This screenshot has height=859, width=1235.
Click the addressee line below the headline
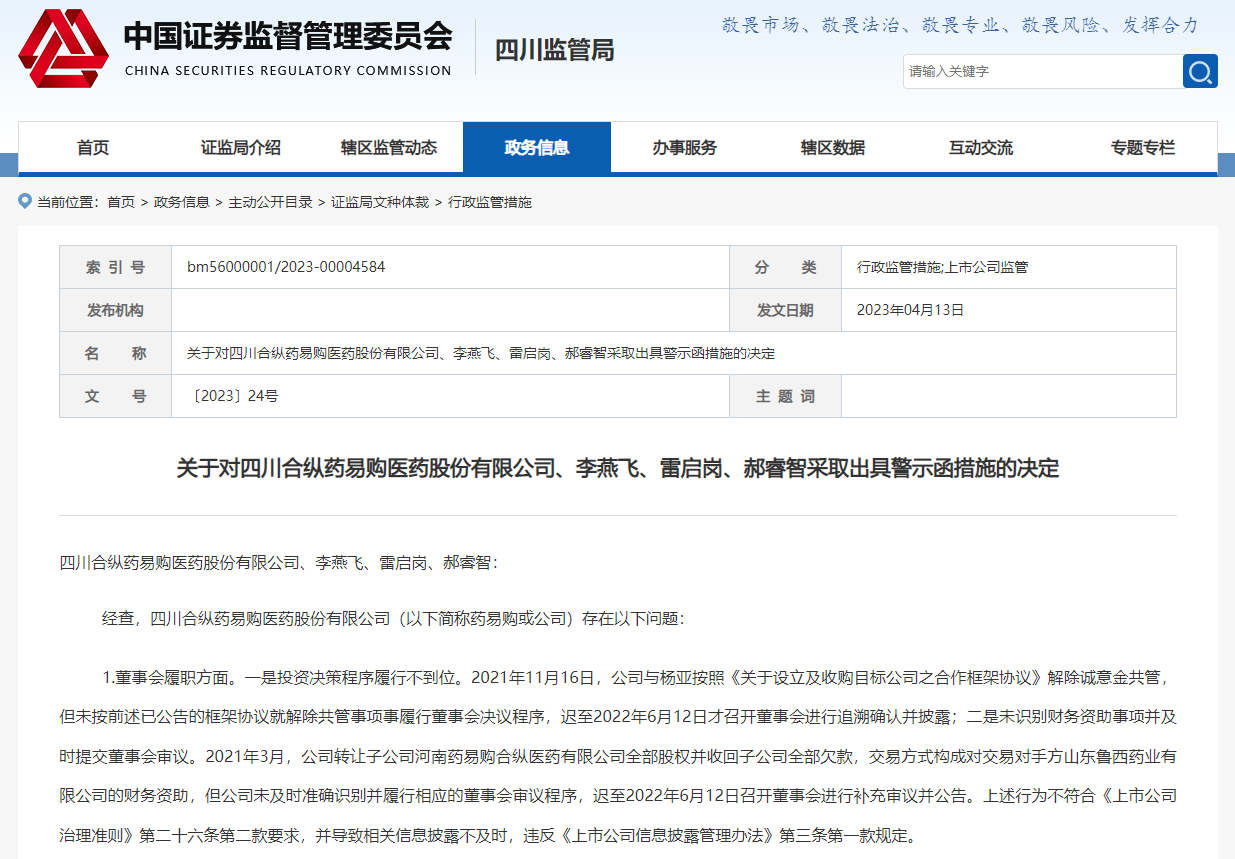click(279, 563)
